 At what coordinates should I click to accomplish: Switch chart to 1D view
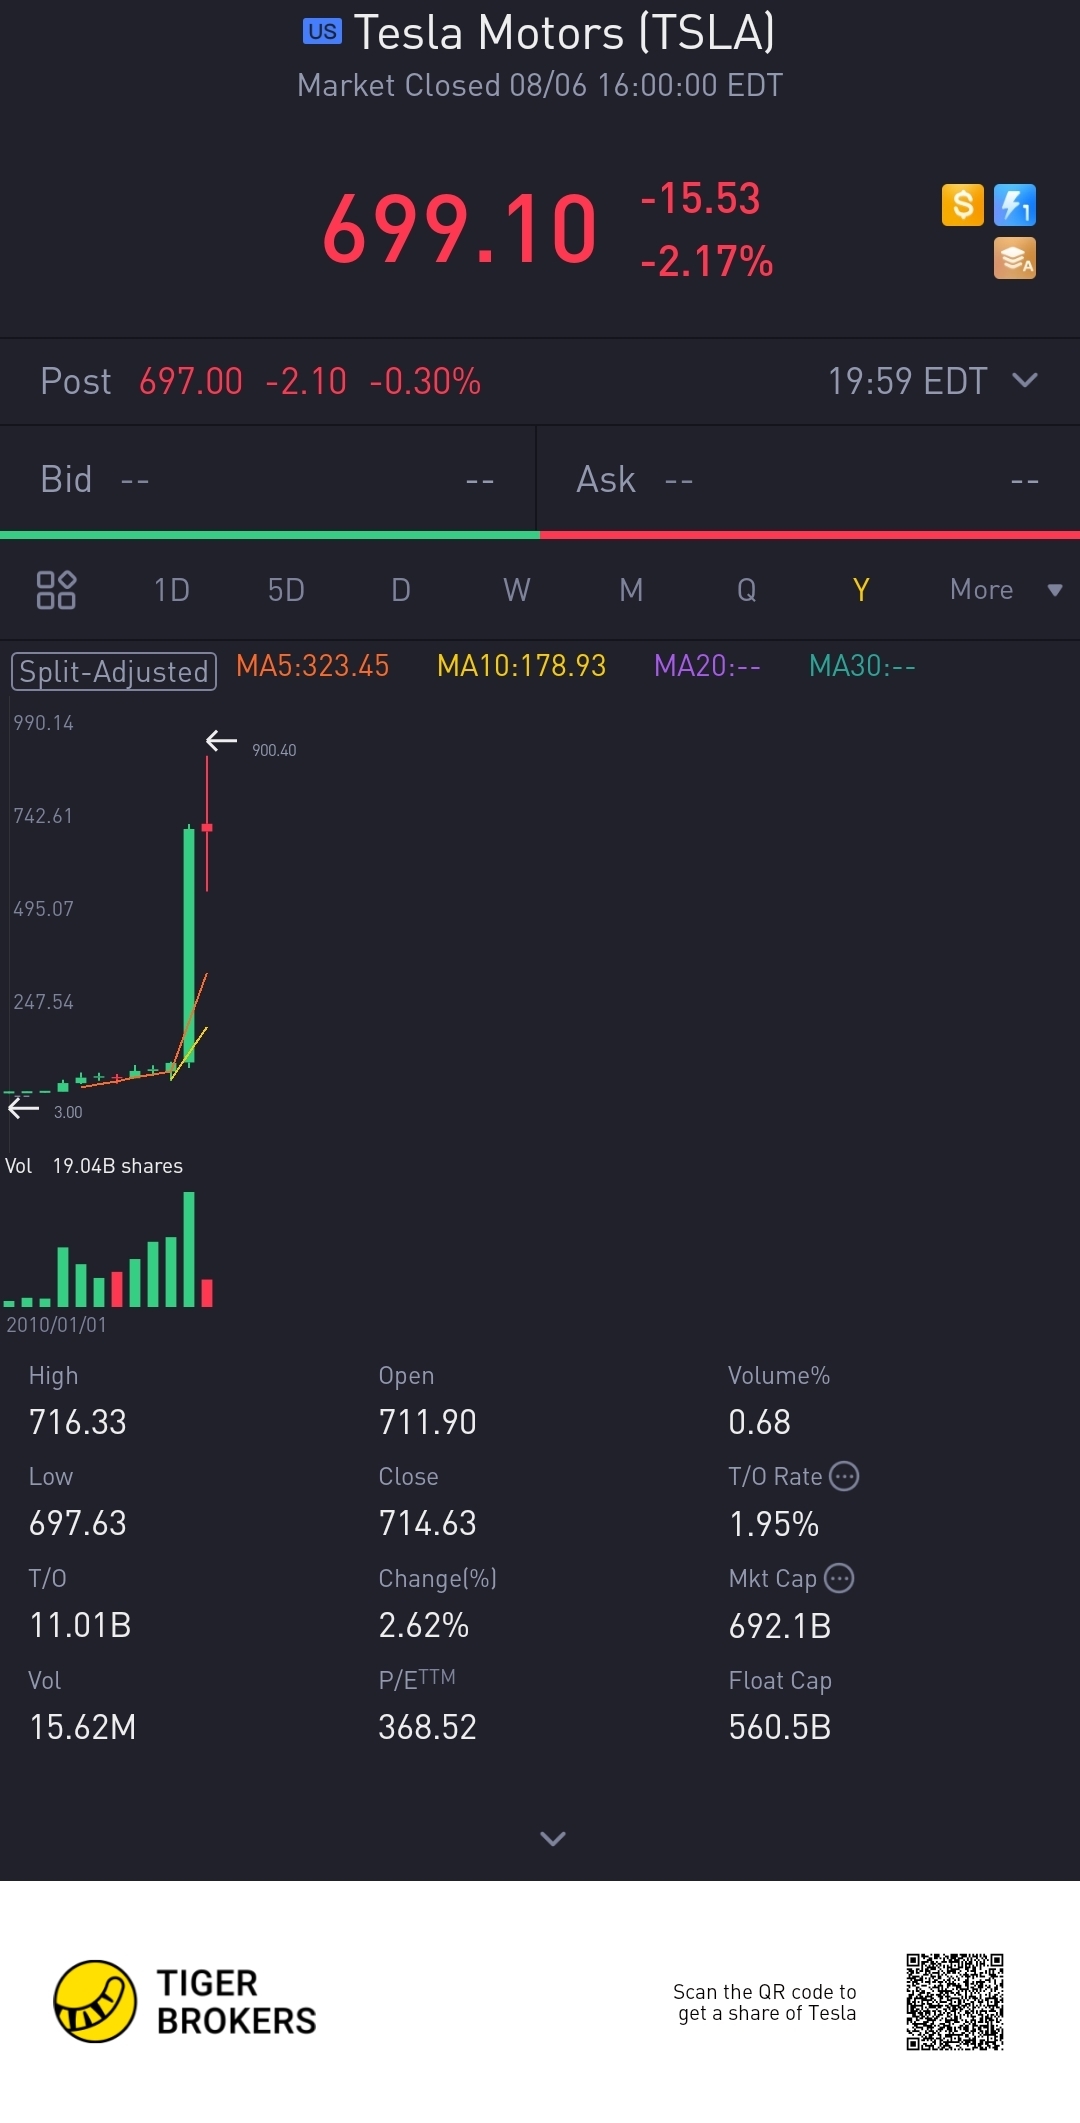172,590
